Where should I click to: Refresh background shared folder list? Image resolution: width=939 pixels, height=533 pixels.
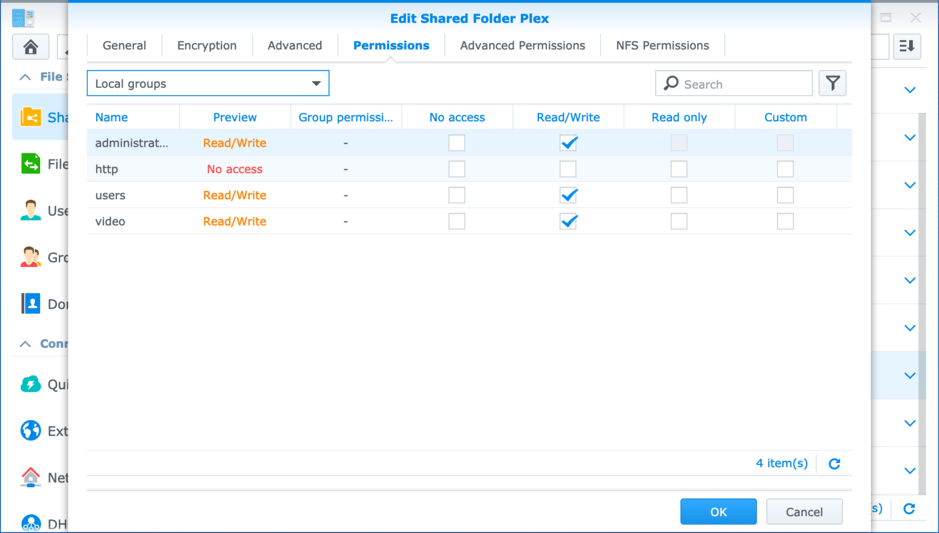tap(909, 508)
